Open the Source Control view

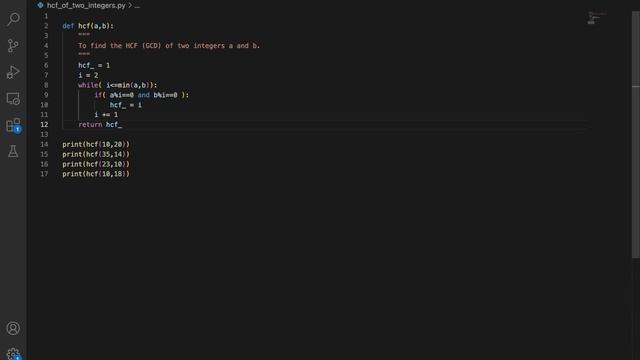pos(13,45)
